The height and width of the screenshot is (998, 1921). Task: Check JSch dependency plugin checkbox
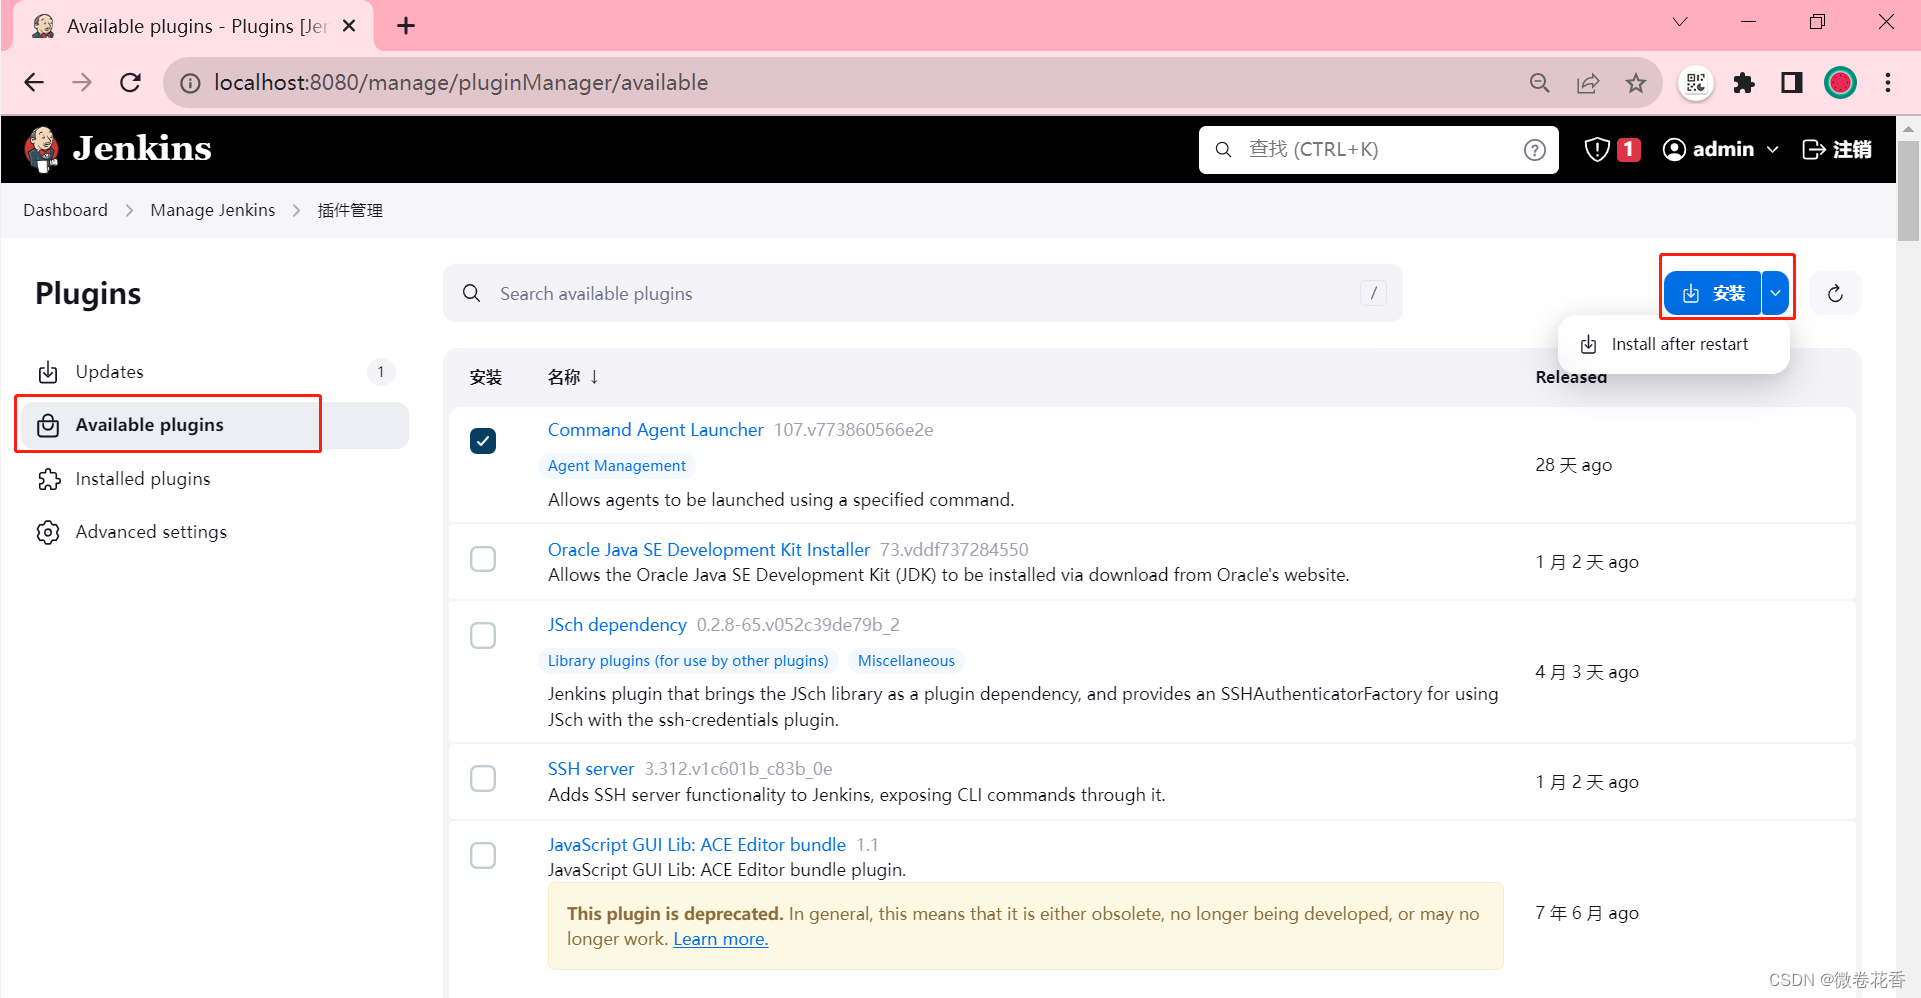coord(483,635)
